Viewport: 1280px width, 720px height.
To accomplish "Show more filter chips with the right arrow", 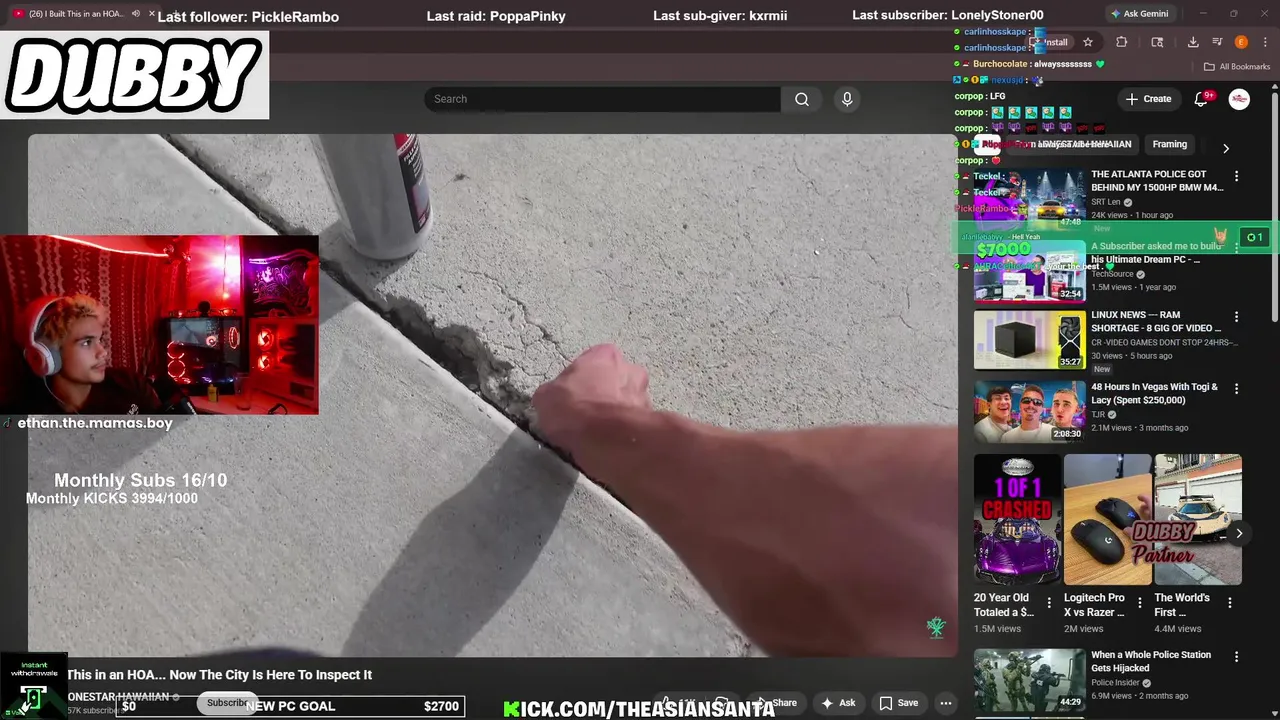I will click(x=1226, y=148).
